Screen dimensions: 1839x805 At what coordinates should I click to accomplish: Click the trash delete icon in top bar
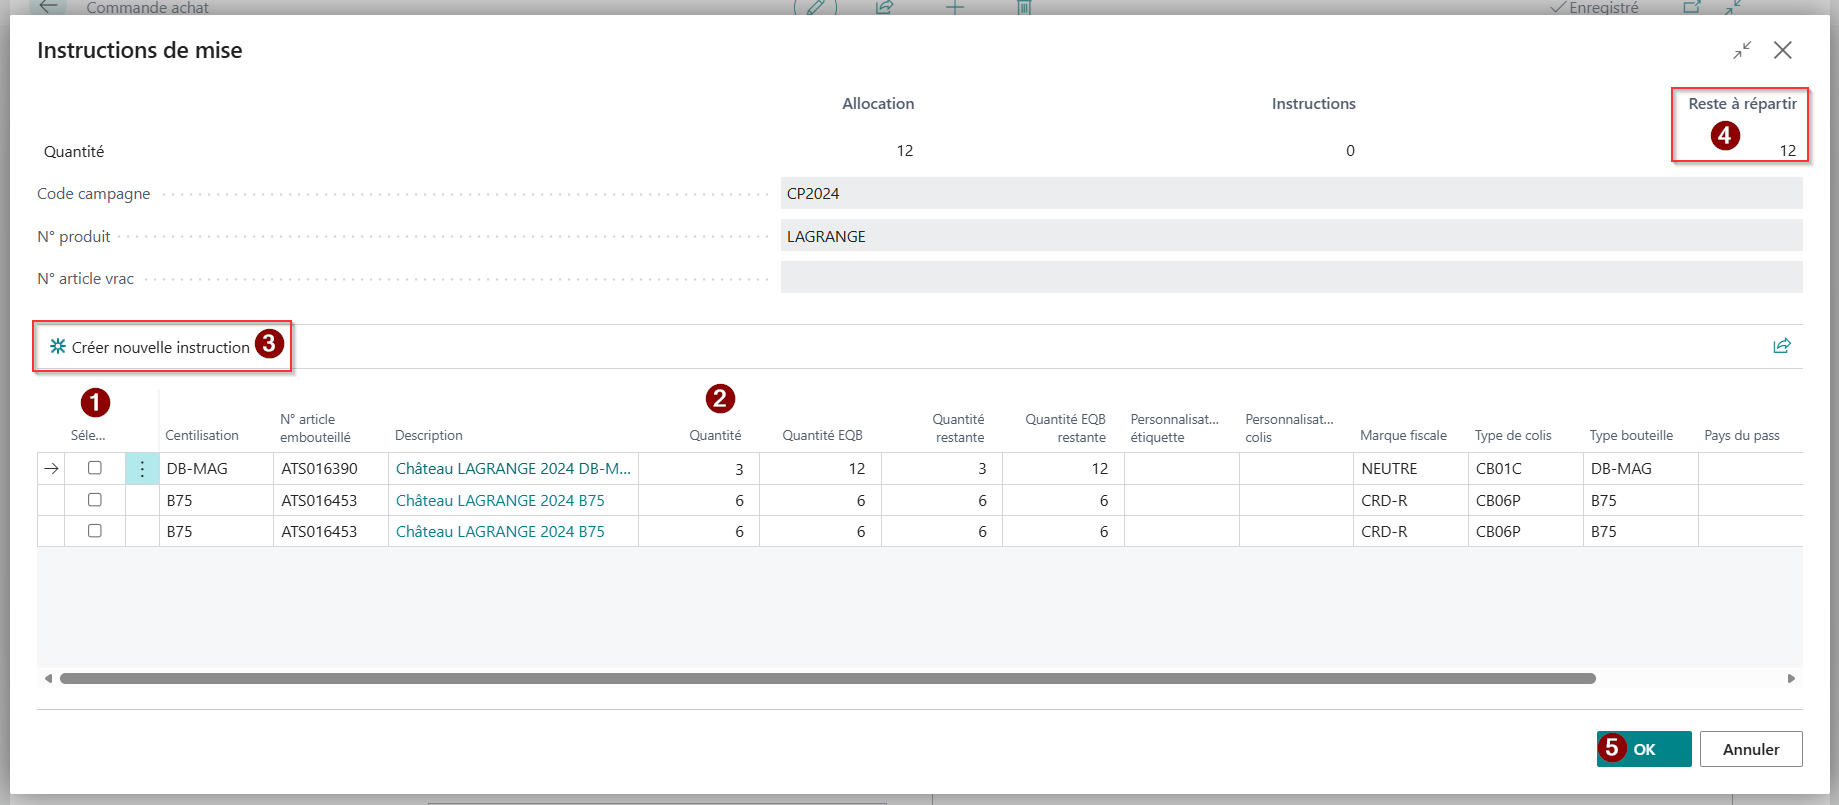click(1024, 7)
